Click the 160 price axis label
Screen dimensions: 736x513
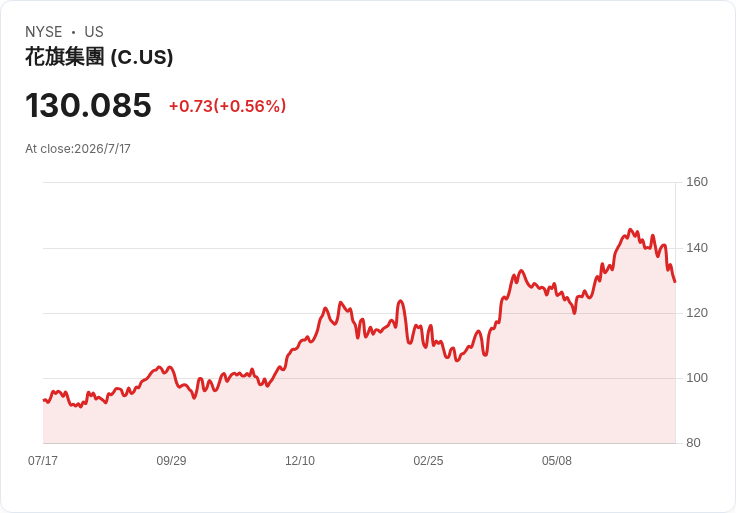point(697,182)
